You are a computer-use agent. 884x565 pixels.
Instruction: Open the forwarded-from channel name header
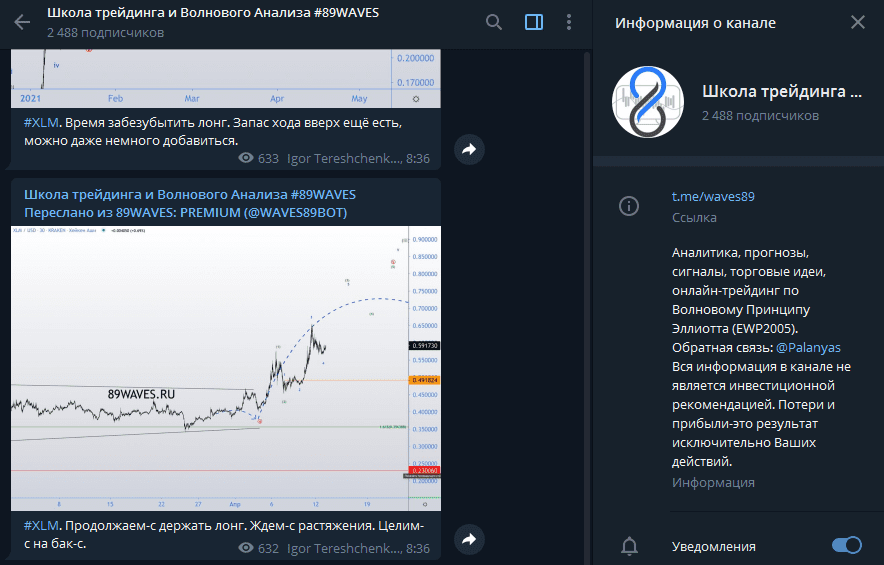point(190,195)
